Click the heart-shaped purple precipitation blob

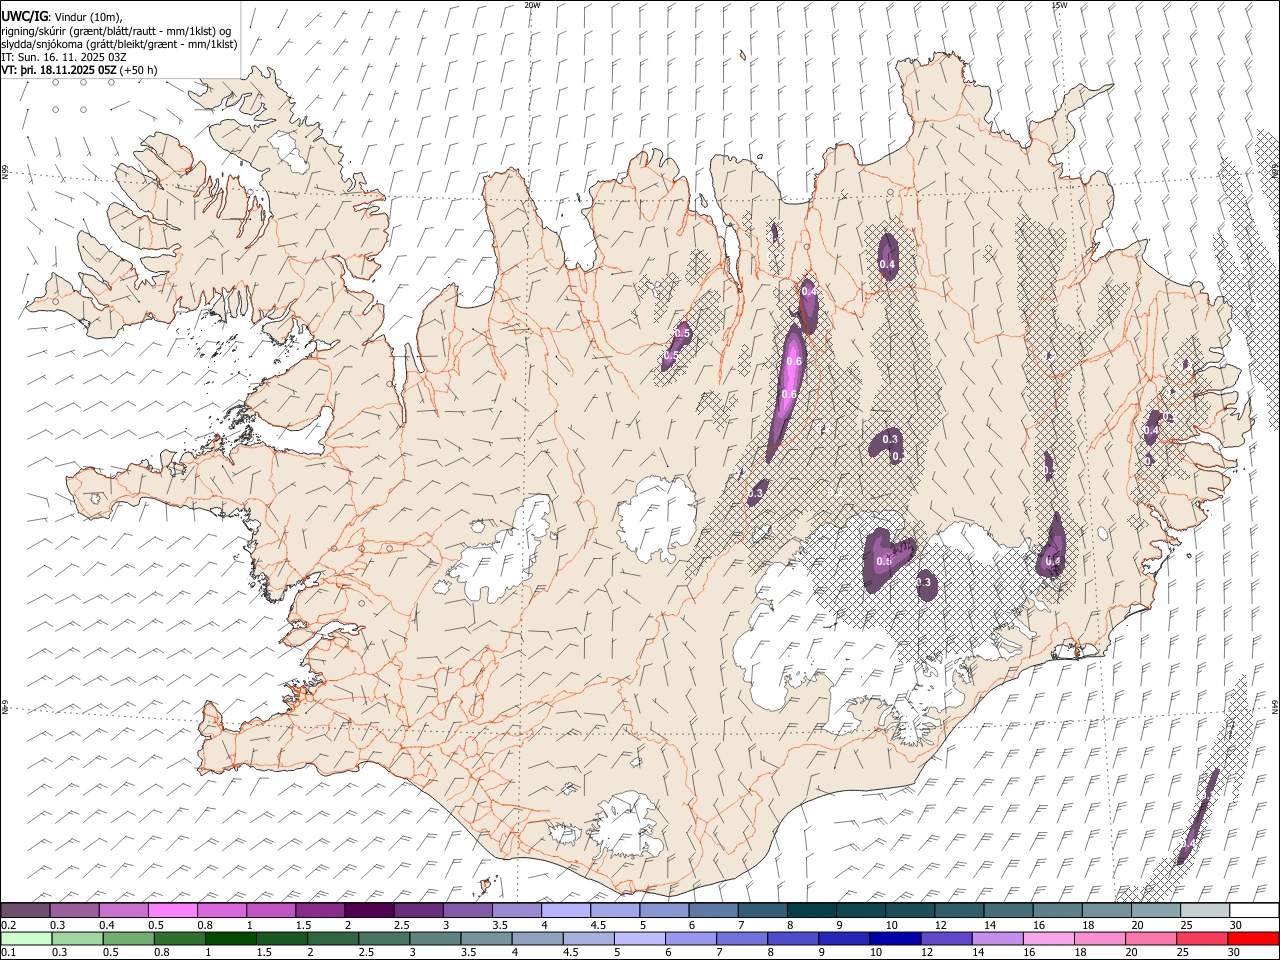888,560
